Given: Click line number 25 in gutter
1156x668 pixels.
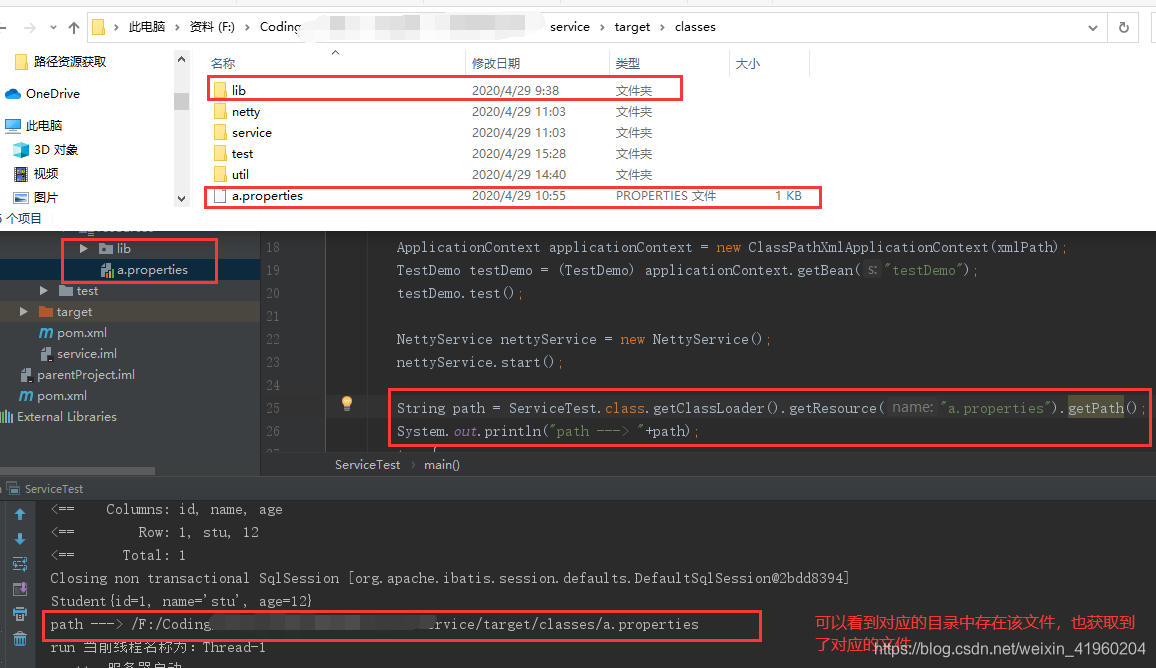Looking at the screenshot, I should pos(273,408).
